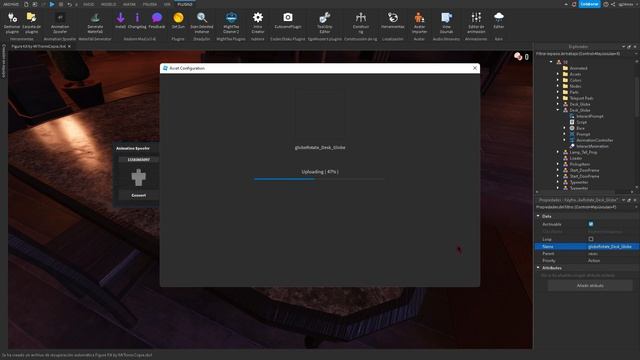Select the InteractPrompt item in Explorer
Screen dimensions: 640x360
[589, 116]
